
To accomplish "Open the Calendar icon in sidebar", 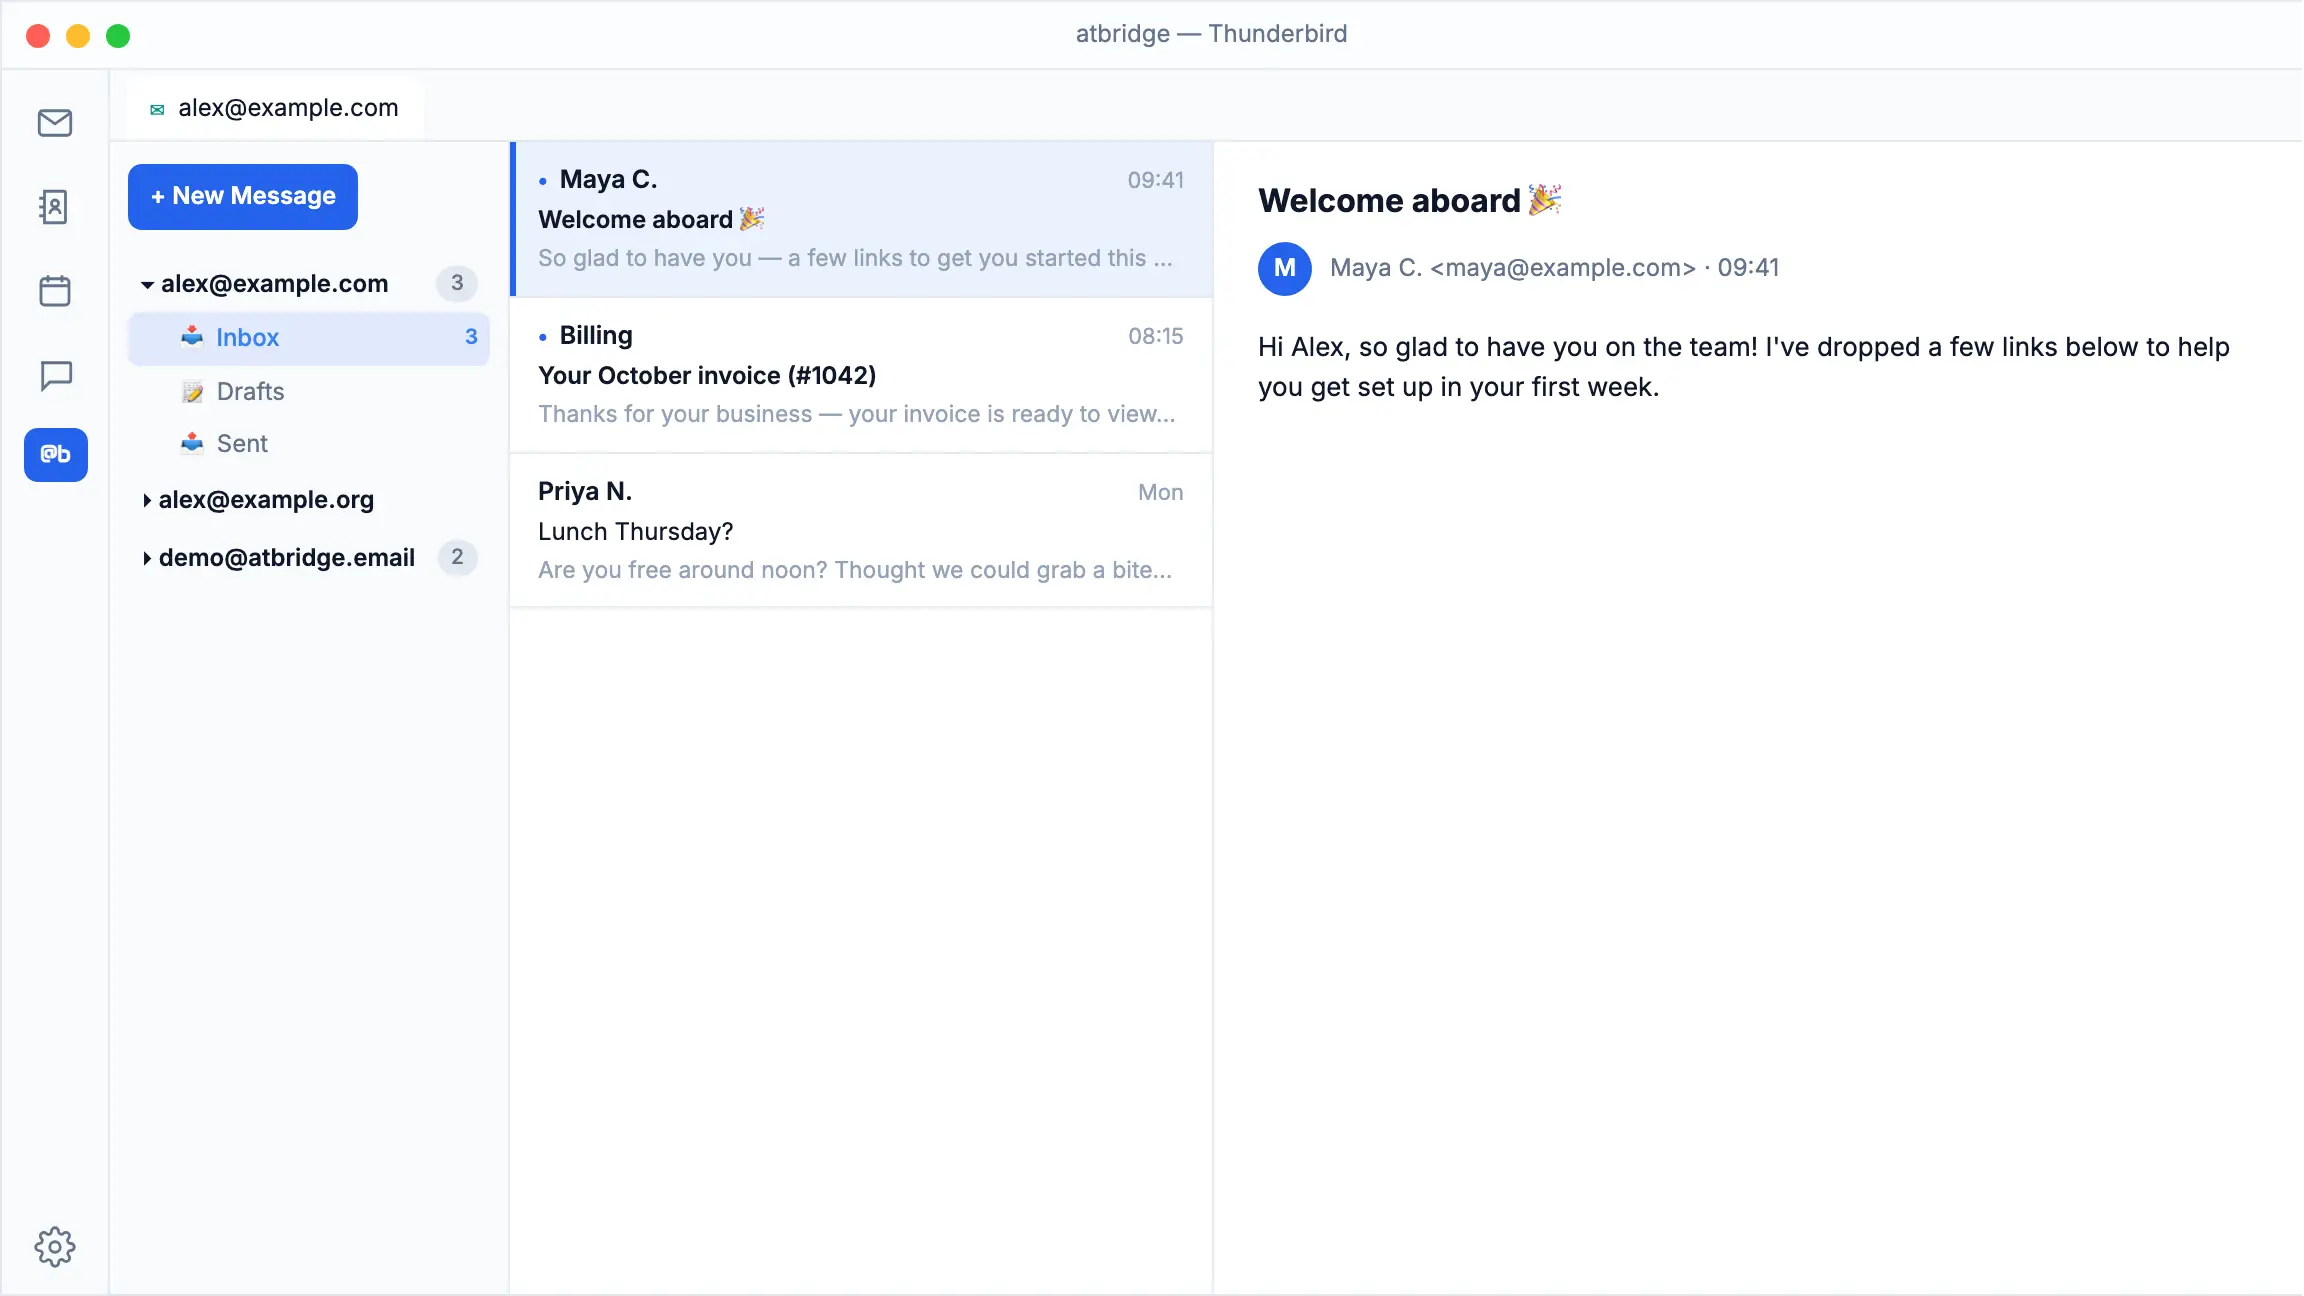I will click(x=55, y=291).
